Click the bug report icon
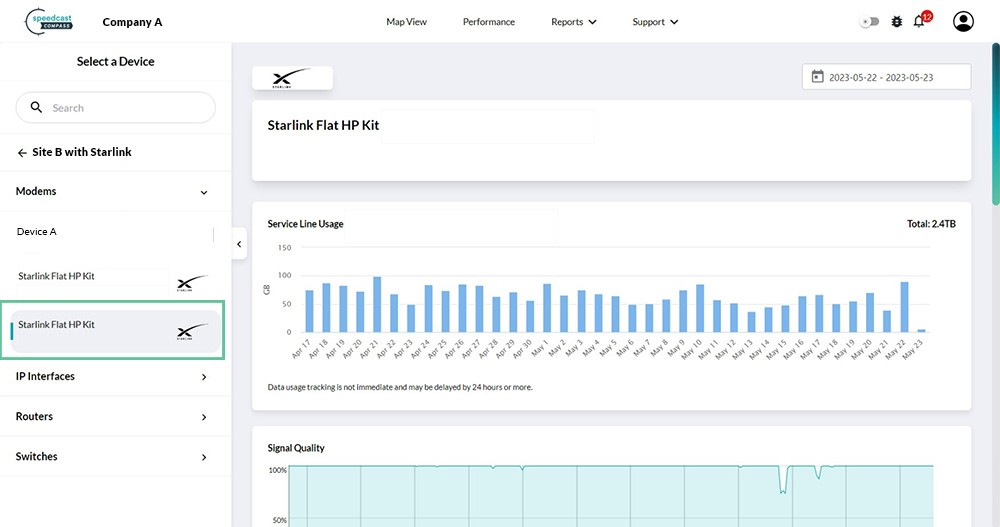Viewport: 1000px width, 527px height. click(x=897, y=22)
